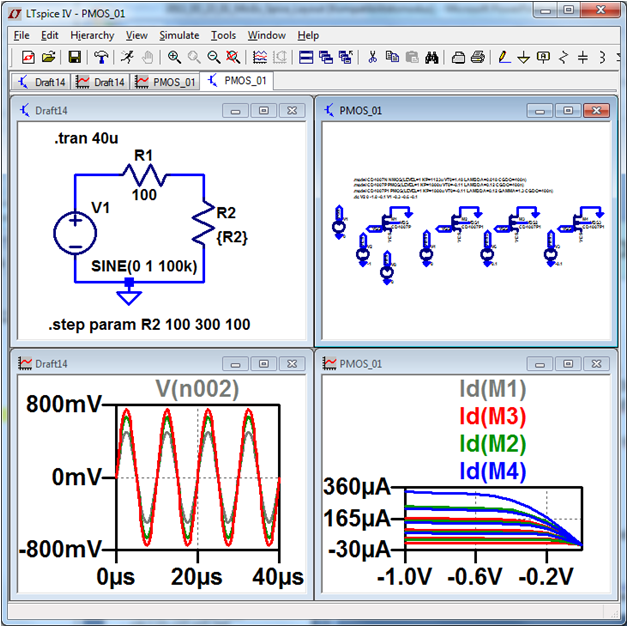This screenshot has height=627, width=628.
Task: Click the Cut scissors icon
Action: 372,57
